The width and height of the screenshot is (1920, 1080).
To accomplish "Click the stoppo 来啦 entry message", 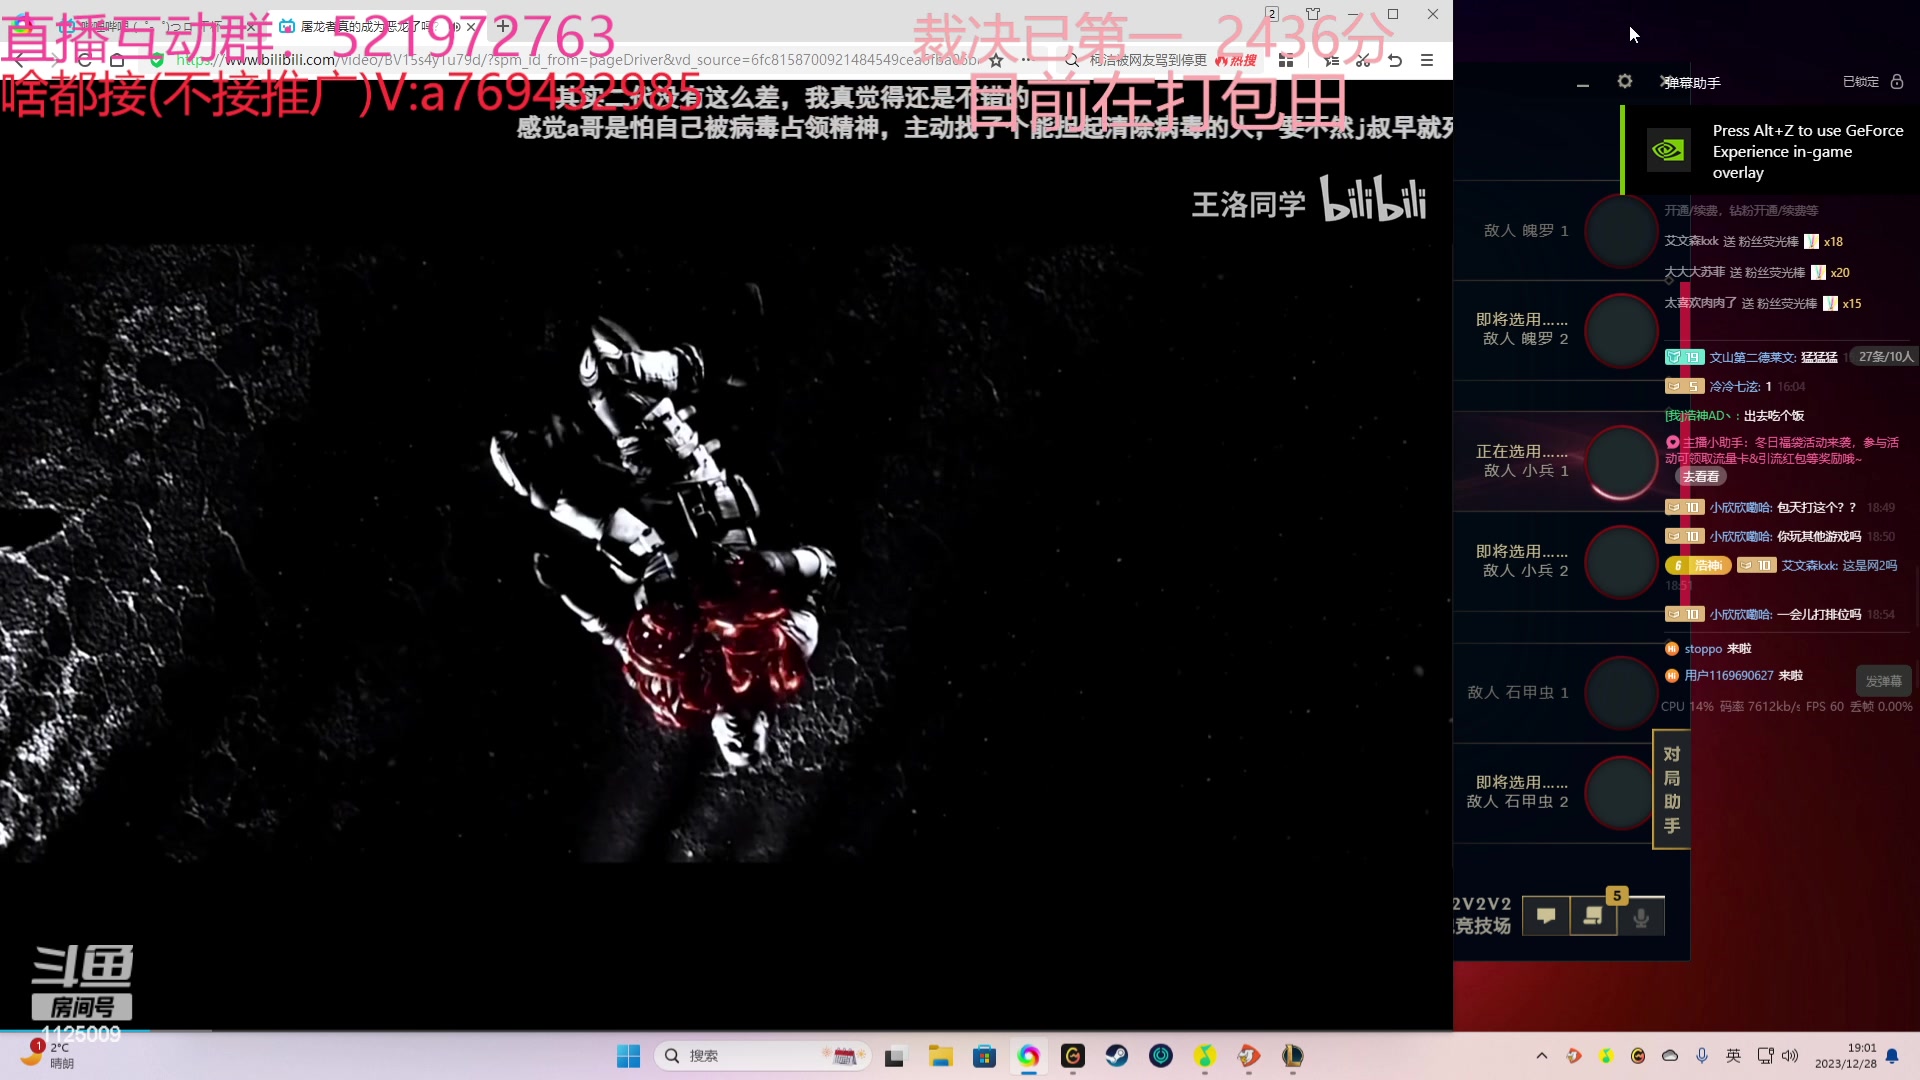I will point(1709,649).
